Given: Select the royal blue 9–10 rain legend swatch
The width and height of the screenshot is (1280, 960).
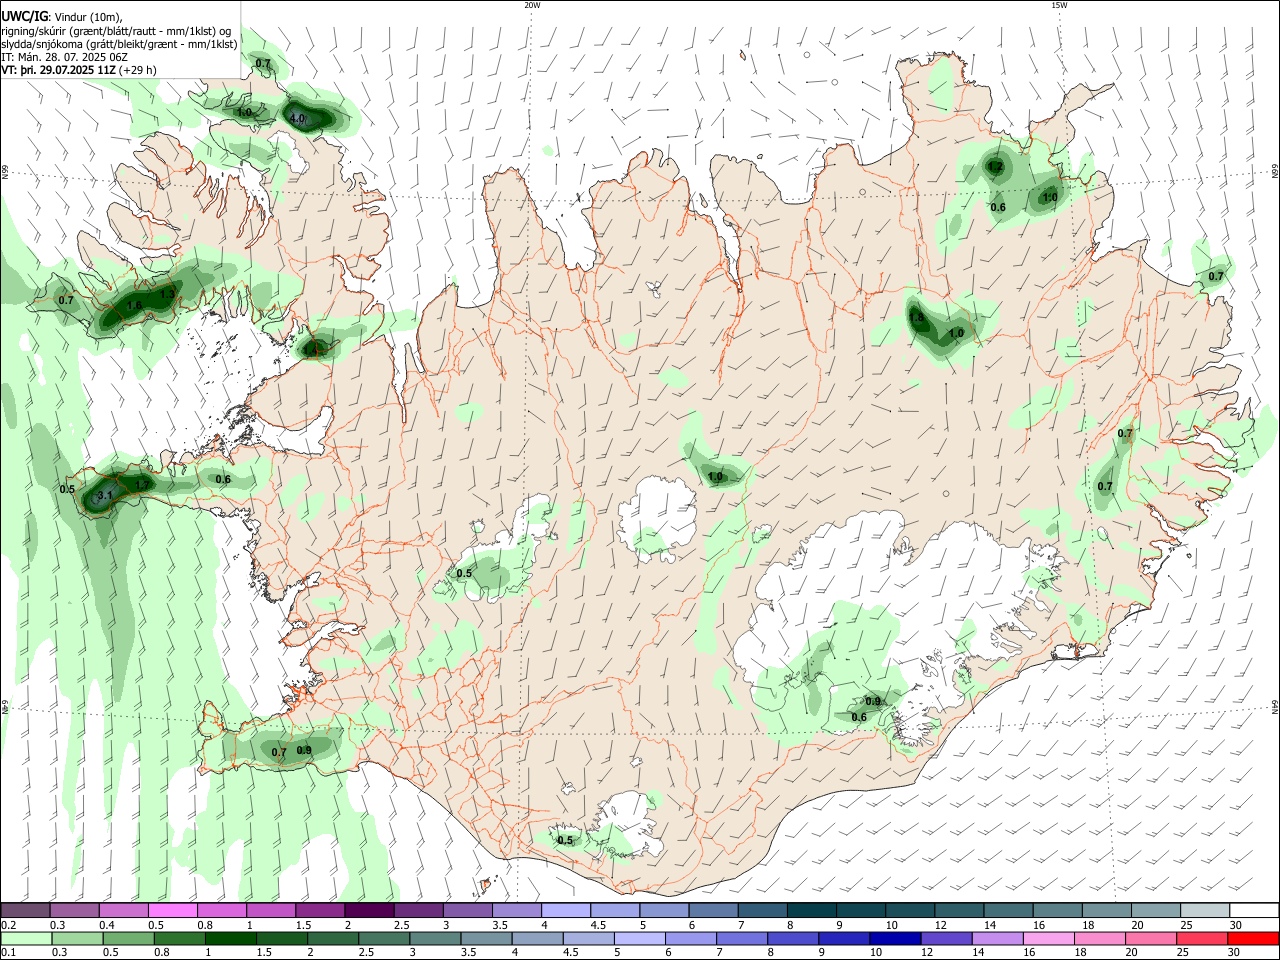Looking at the screenshot, I should [x=844, y=938].
